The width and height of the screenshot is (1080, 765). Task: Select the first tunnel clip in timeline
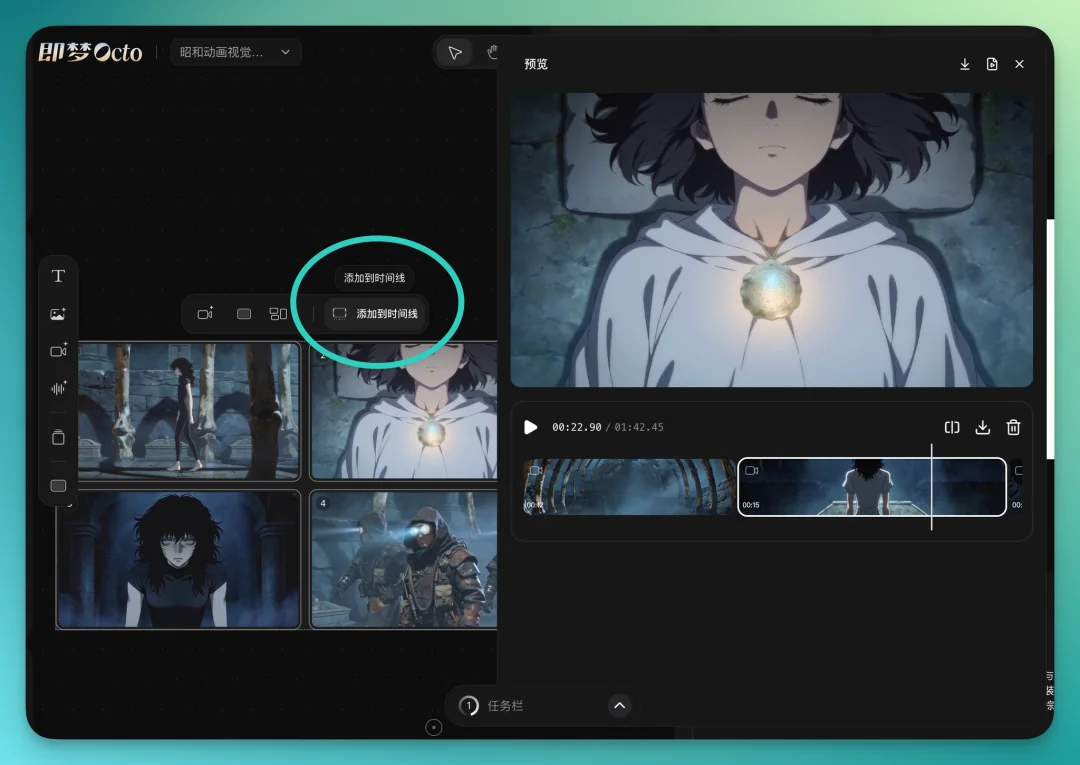tap(629, 487)
